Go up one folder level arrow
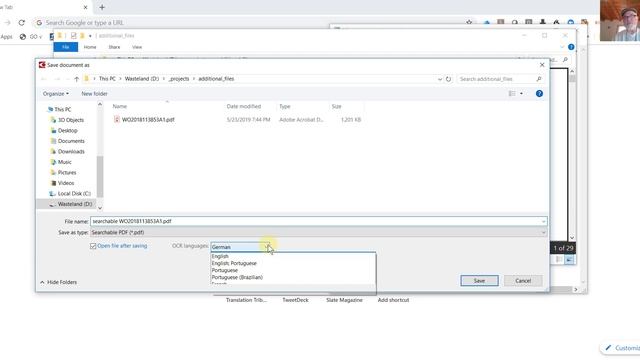Viewport: 640px width, 360px height. point(76,79)
